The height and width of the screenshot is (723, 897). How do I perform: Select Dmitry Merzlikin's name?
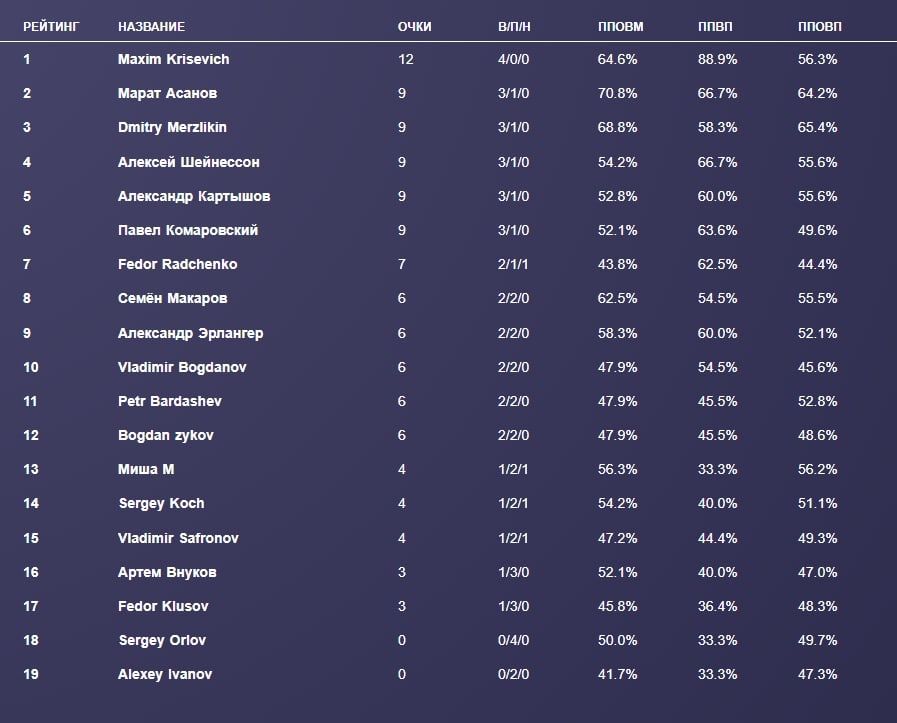pos(173,128)
